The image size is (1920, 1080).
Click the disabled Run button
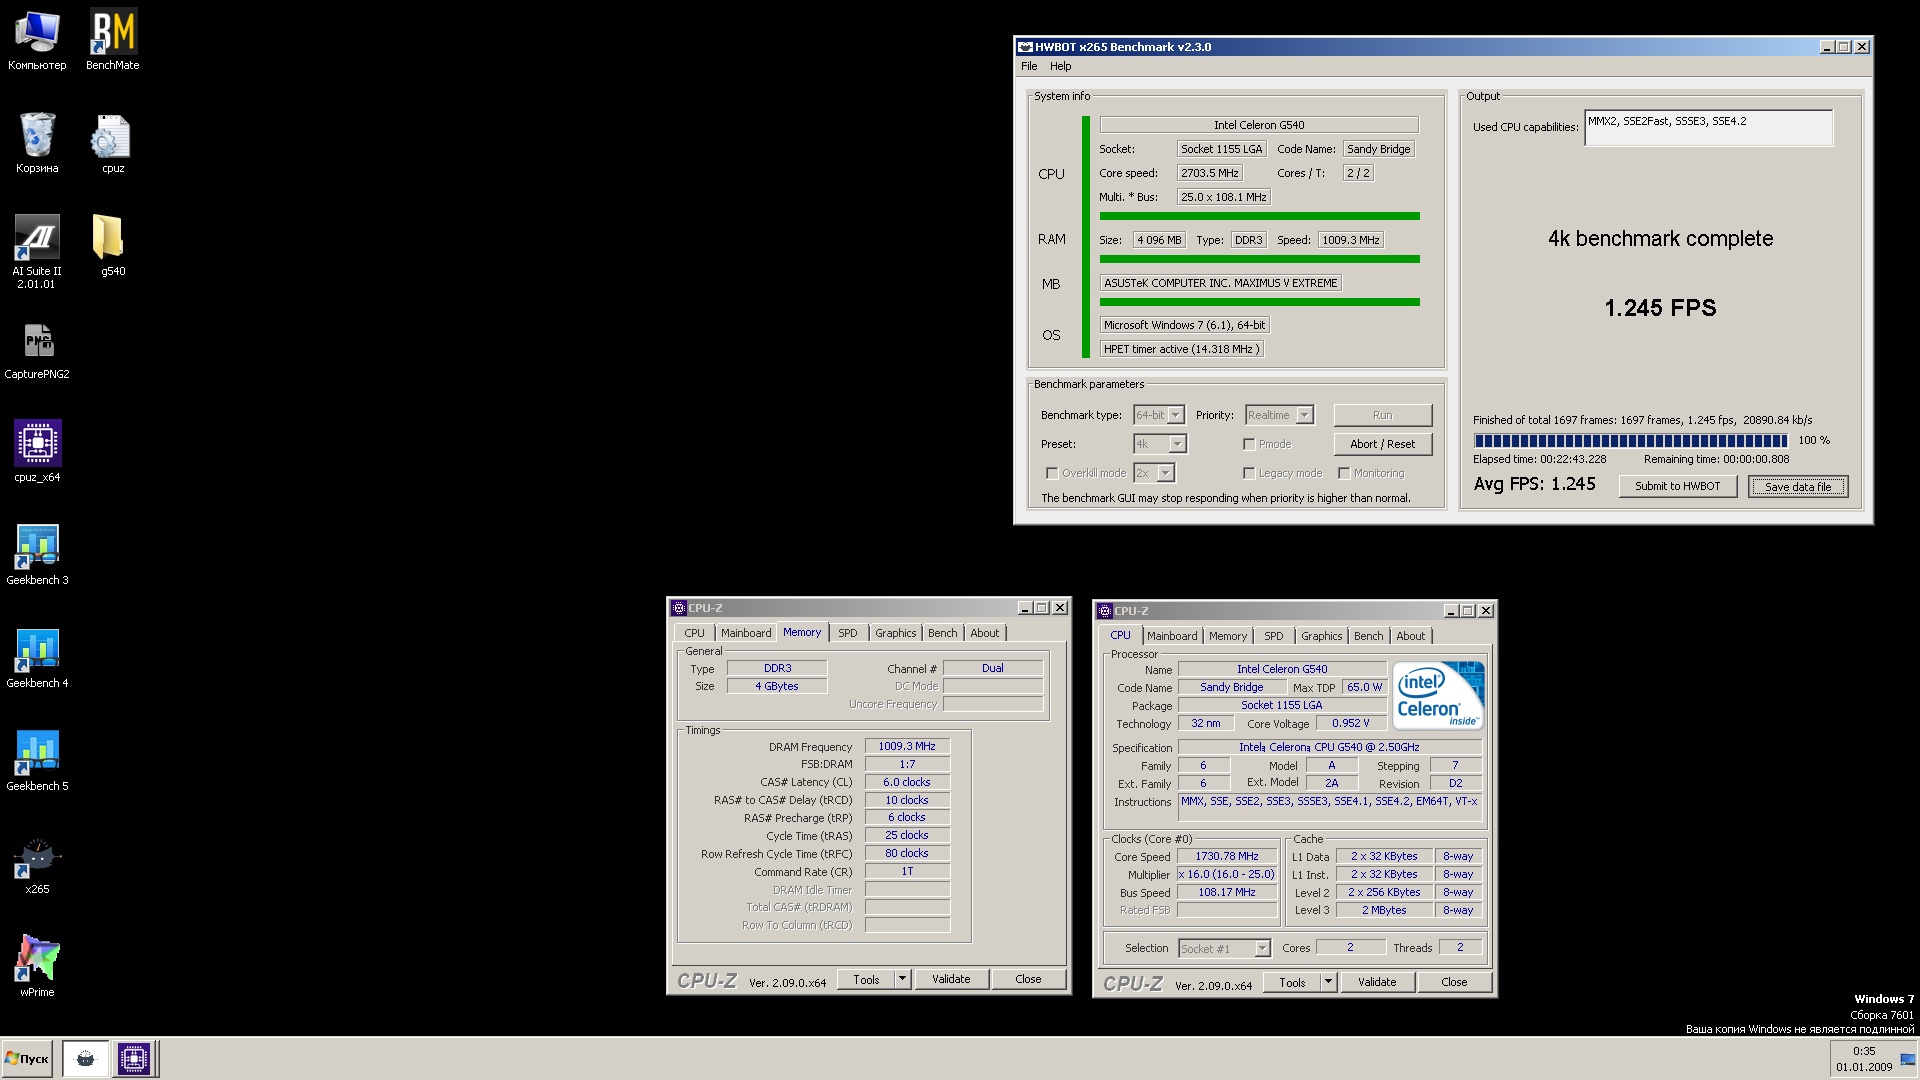pos(1382,415)
